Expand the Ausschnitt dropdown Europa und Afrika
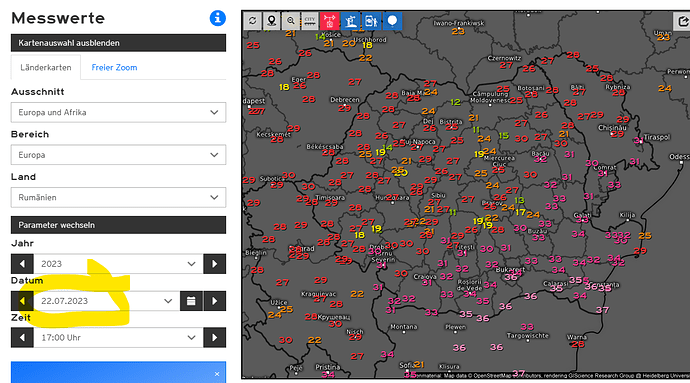Image resolution: width=690 pixels, height=383 pixels. pyautogui.click(x=118, y=112)
